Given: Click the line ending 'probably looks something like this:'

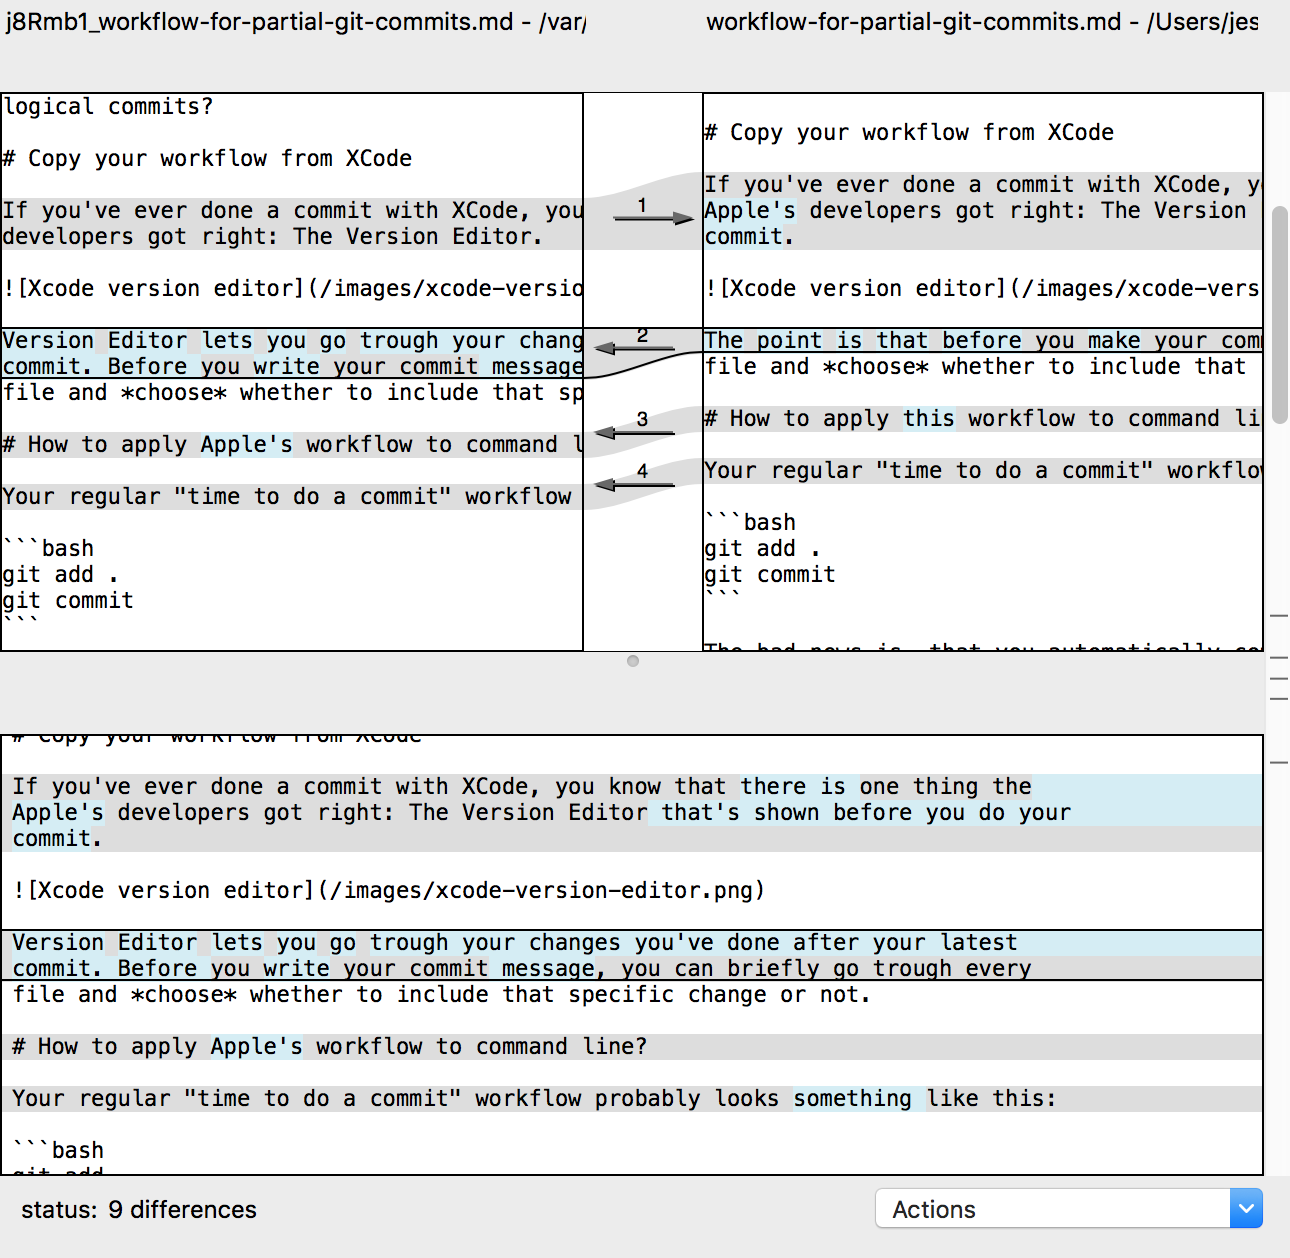Looking at the screenshot, I should (535, 1098).
